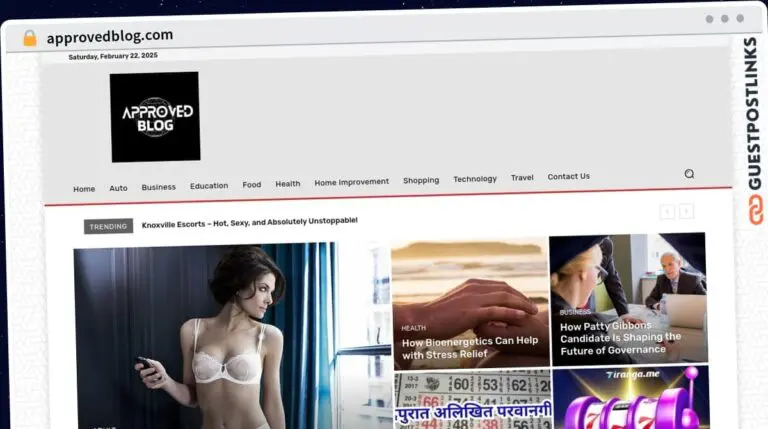Select Shopping in navigation bar

pos(421,181)
